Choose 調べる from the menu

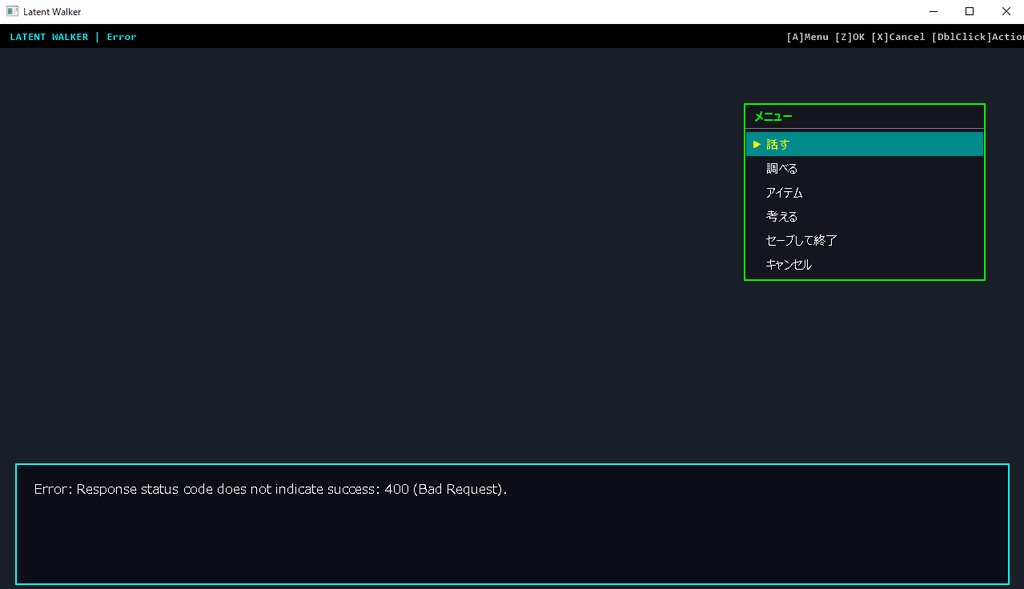[864, 168]
